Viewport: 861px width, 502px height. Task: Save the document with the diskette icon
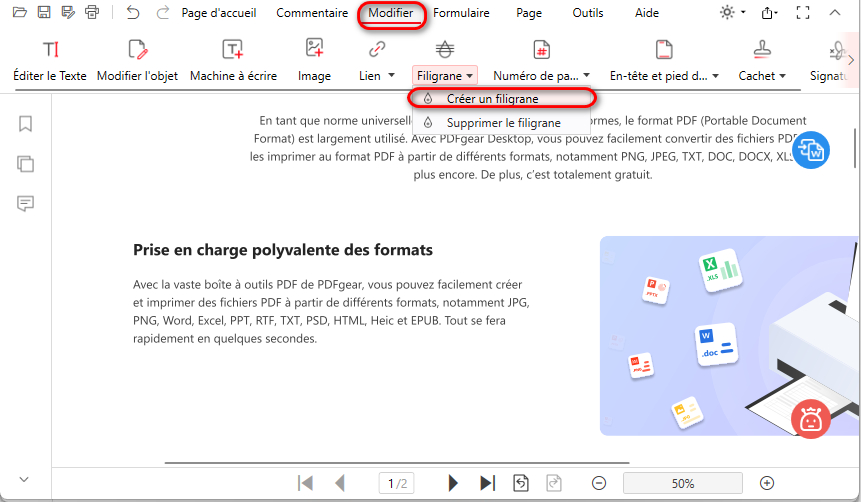click(x=44, y=12)
